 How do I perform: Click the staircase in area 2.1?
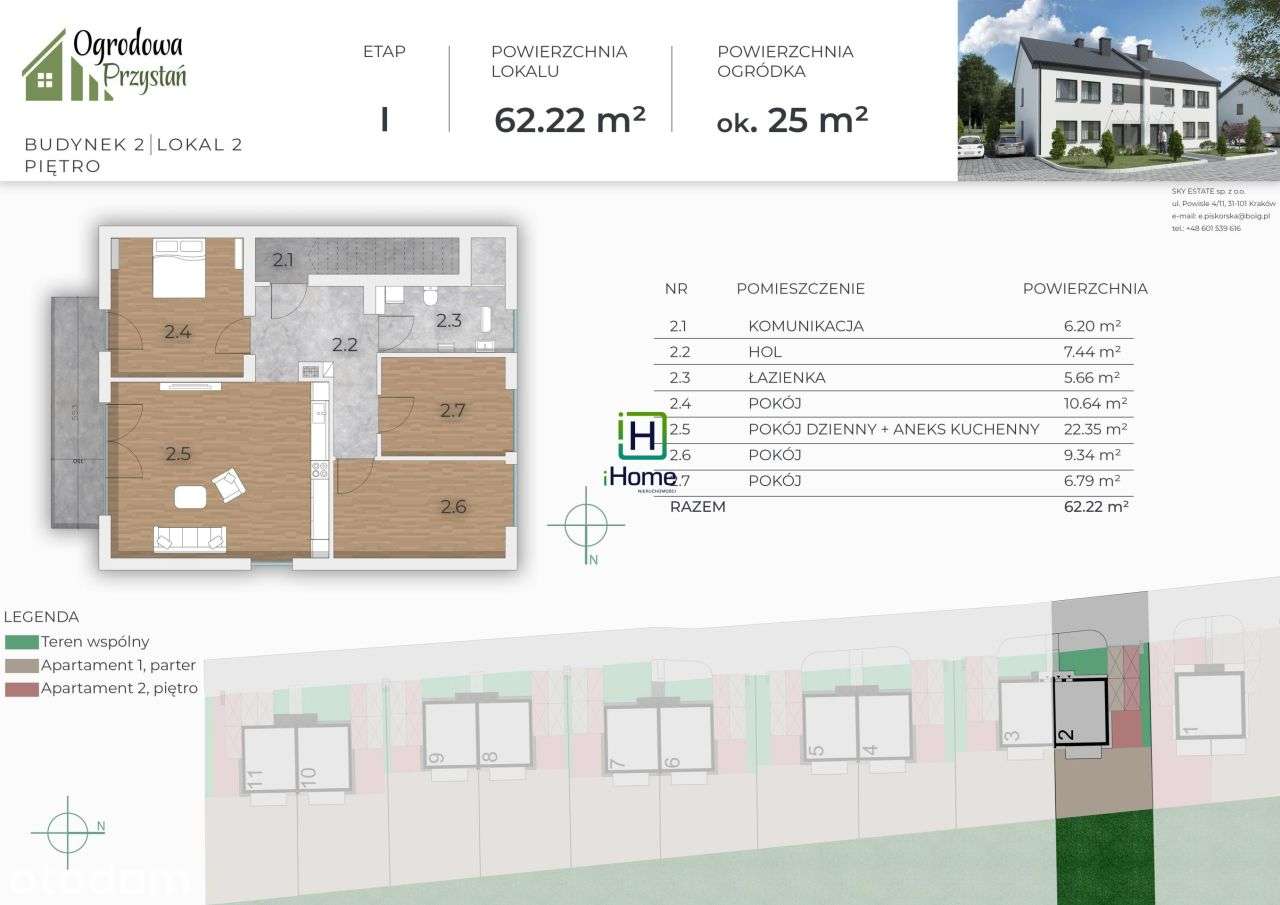[x=384, y=254]
